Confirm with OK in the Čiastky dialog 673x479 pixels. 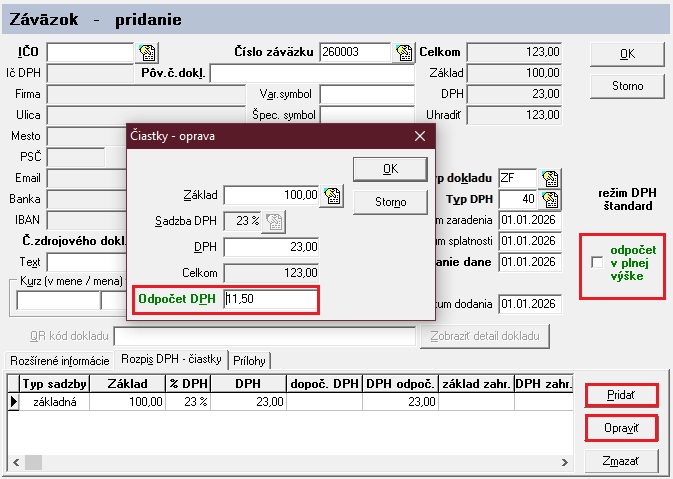(390, 169)
